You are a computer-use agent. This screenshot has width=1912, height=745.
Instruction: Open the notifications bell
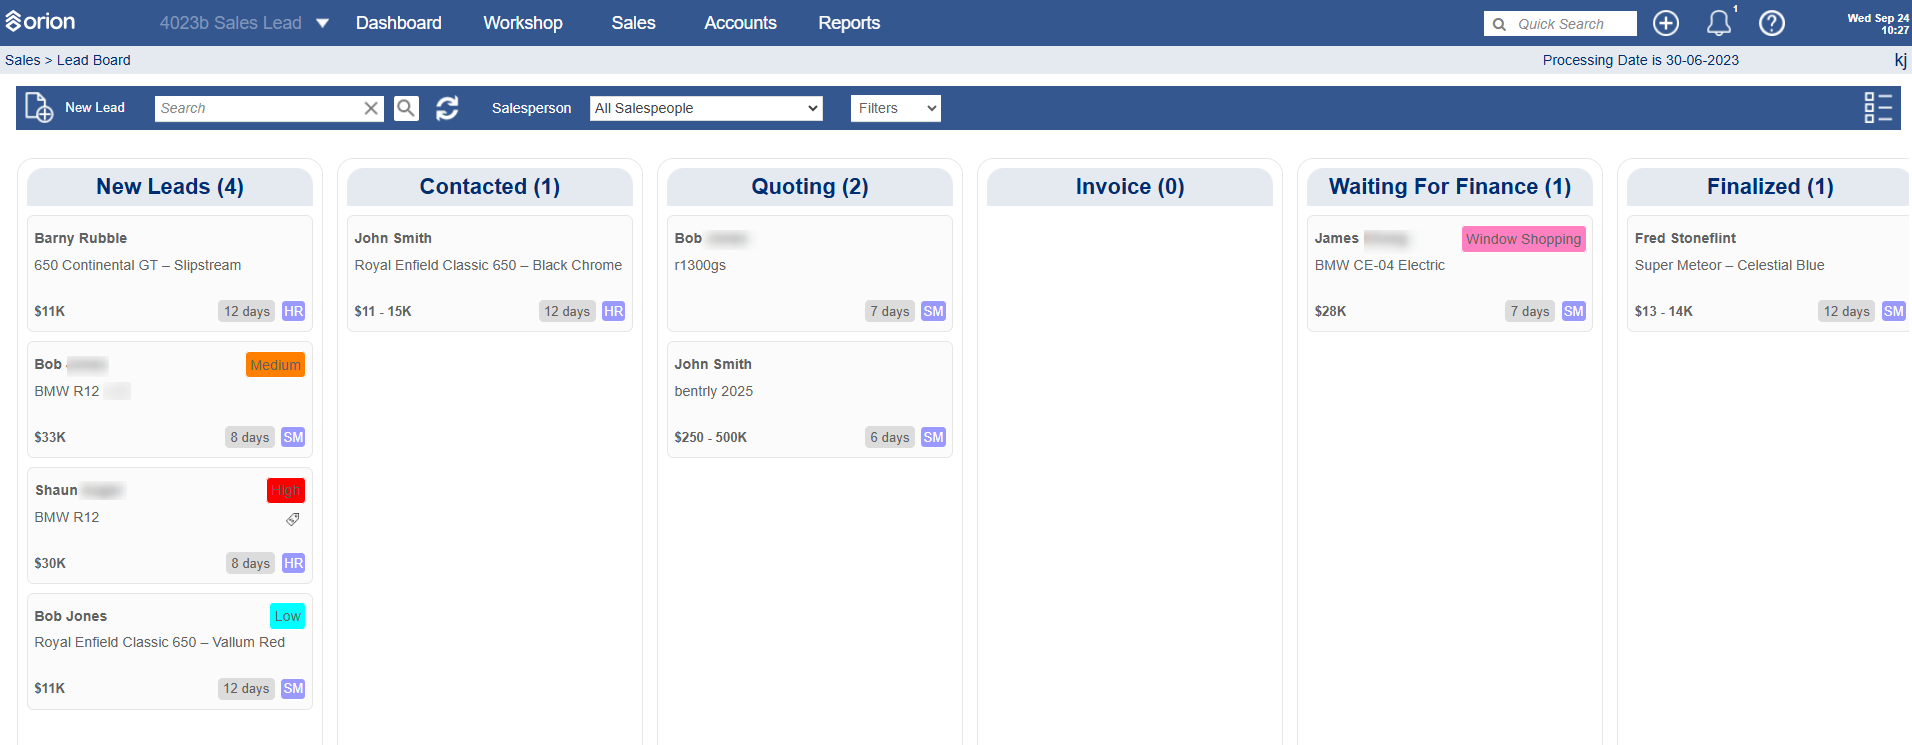(1719, 23)
